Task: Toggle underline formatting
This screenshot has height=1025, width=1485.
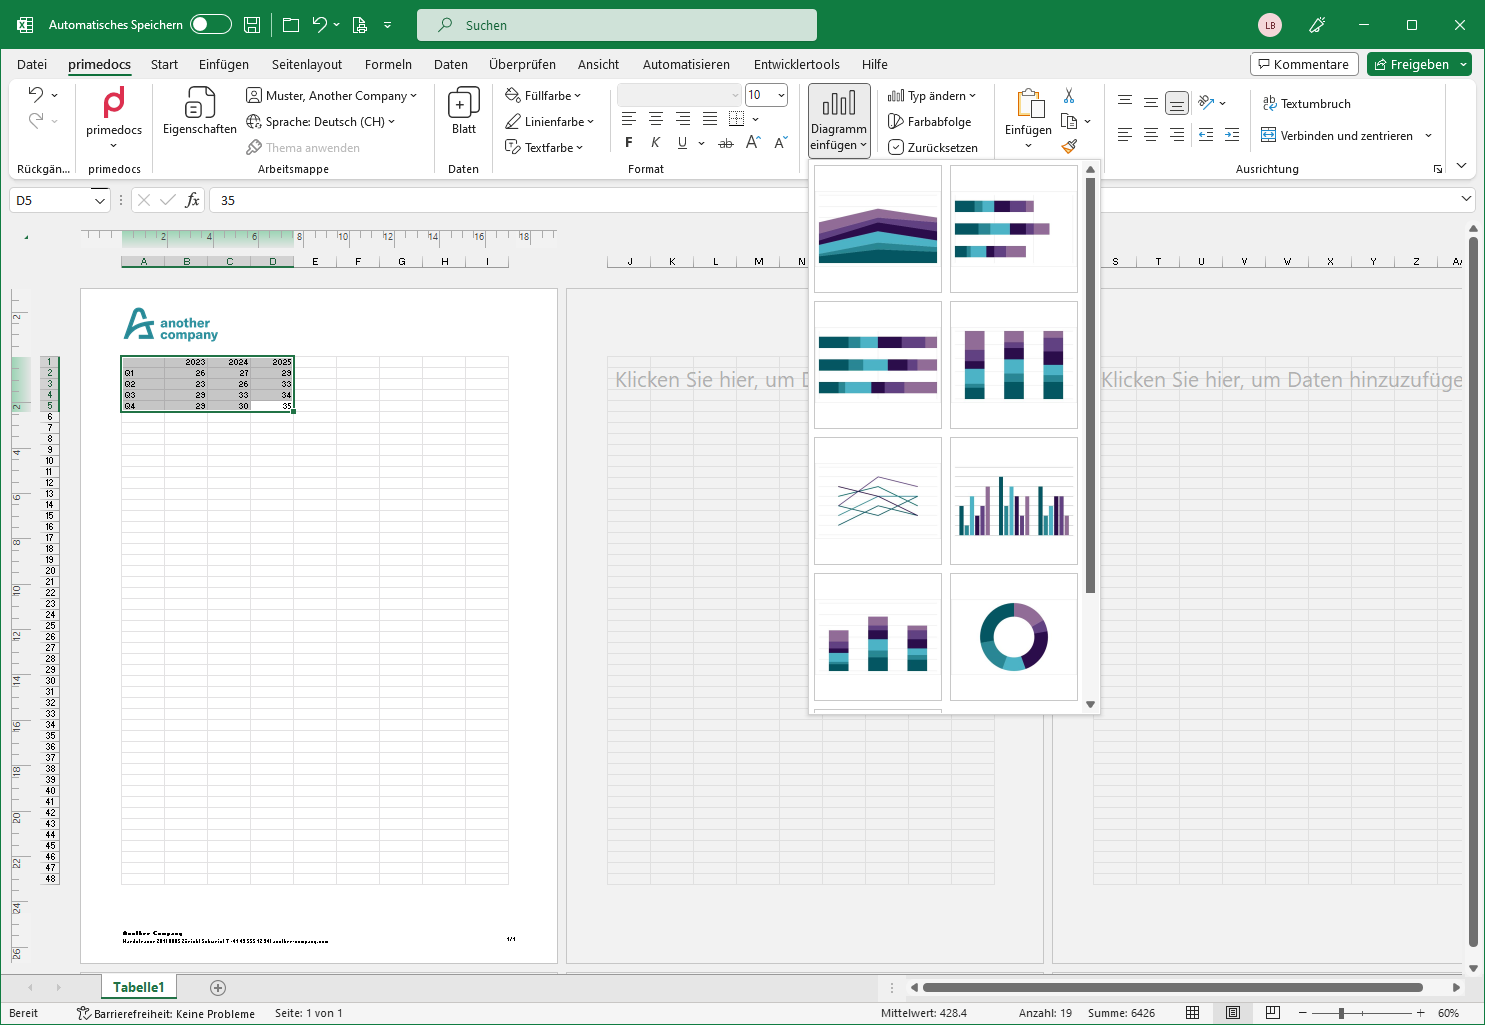Action: [x=682, y=142]
